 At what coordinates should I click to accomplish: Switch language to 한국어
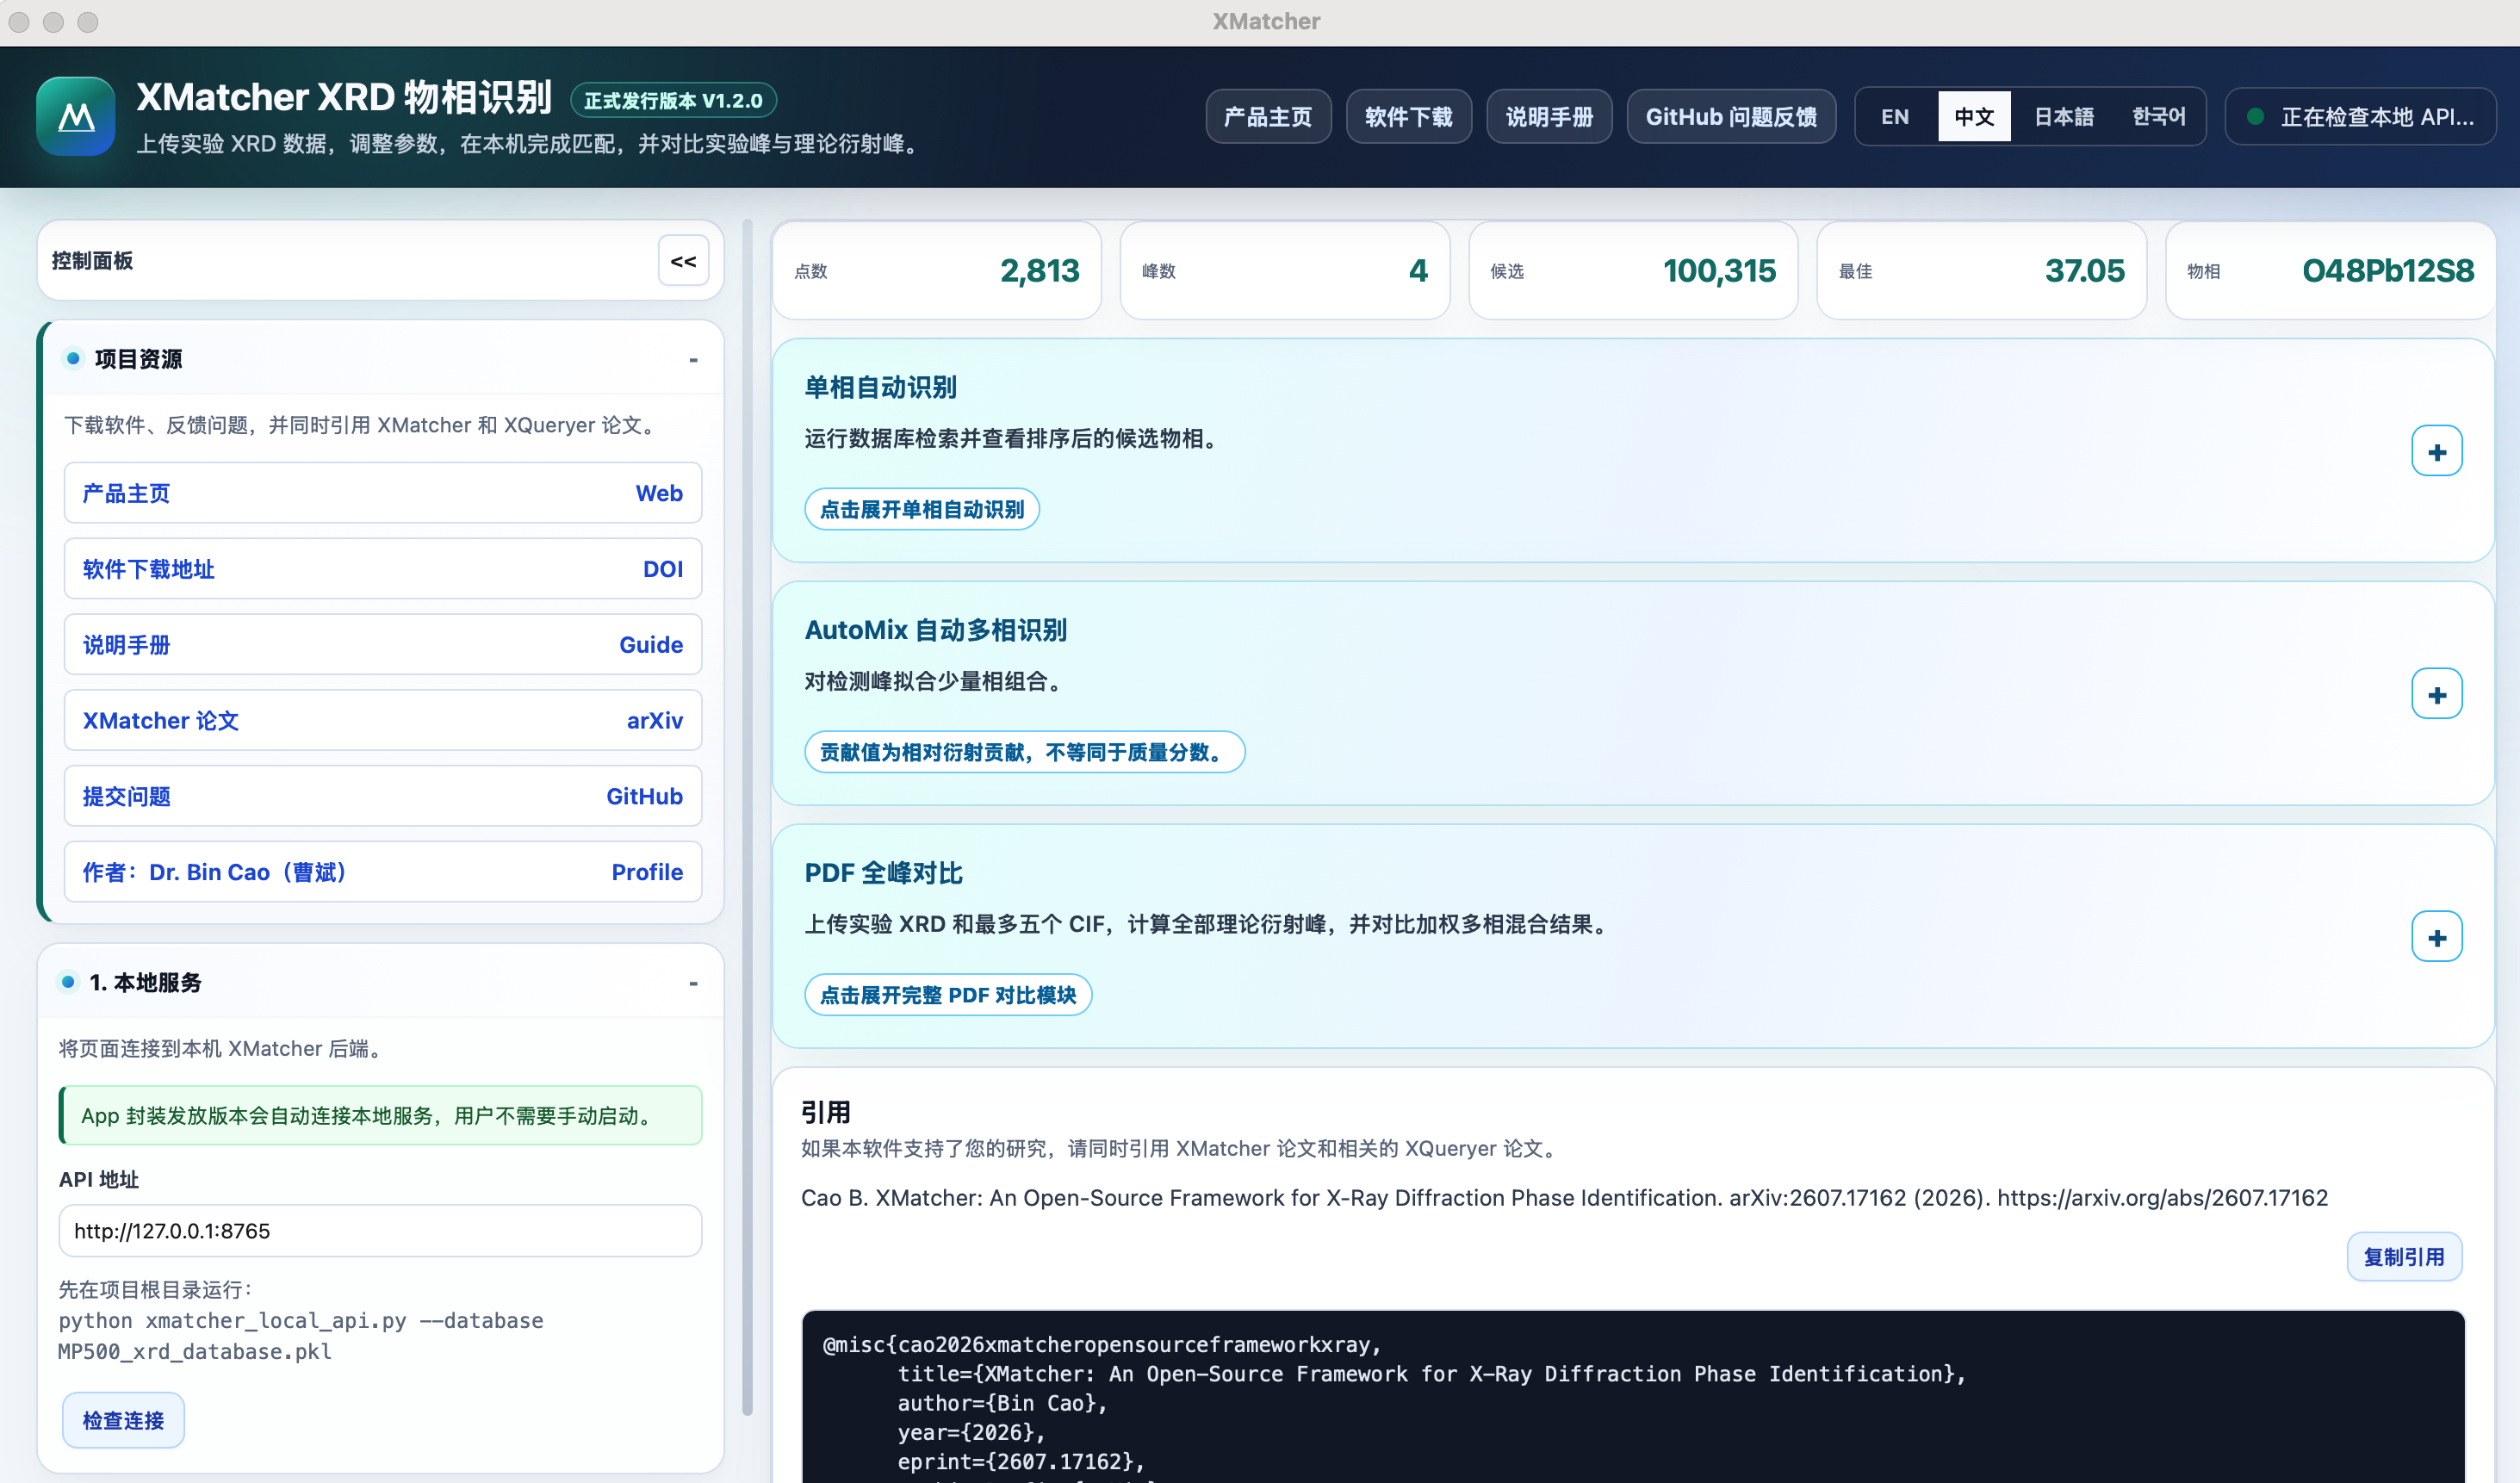pos(2158,117)
